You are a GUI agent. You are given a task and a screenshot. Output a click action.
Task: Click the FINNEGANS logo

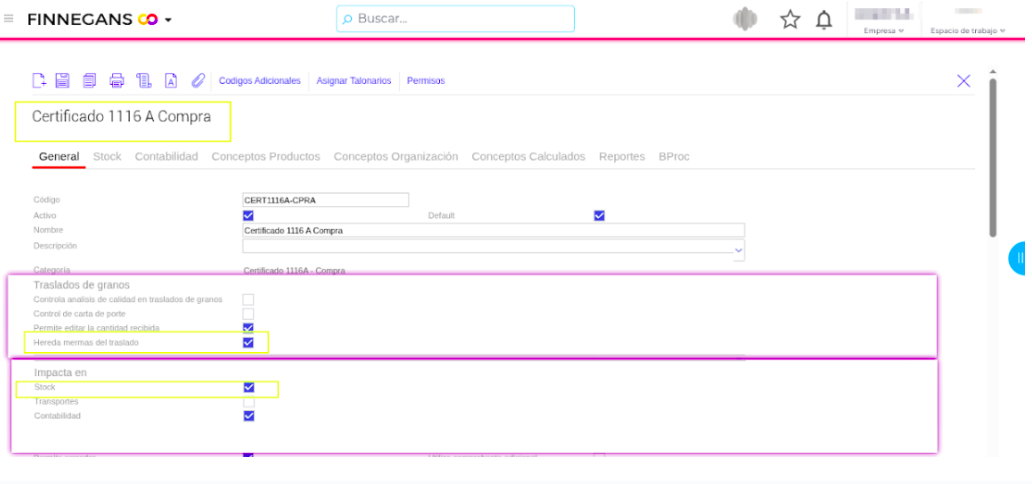[x=92, y=20]
